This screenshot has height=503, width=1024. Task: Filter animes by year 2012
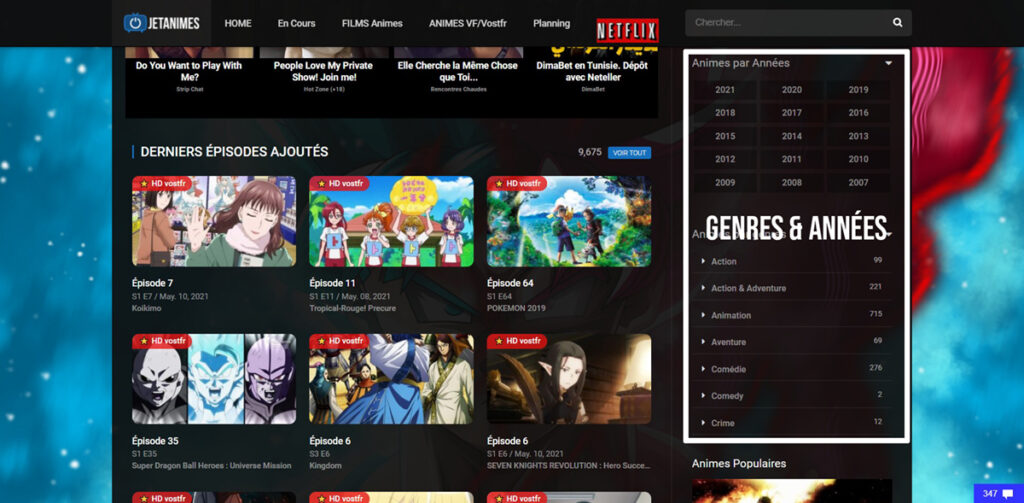pos(725,159)
